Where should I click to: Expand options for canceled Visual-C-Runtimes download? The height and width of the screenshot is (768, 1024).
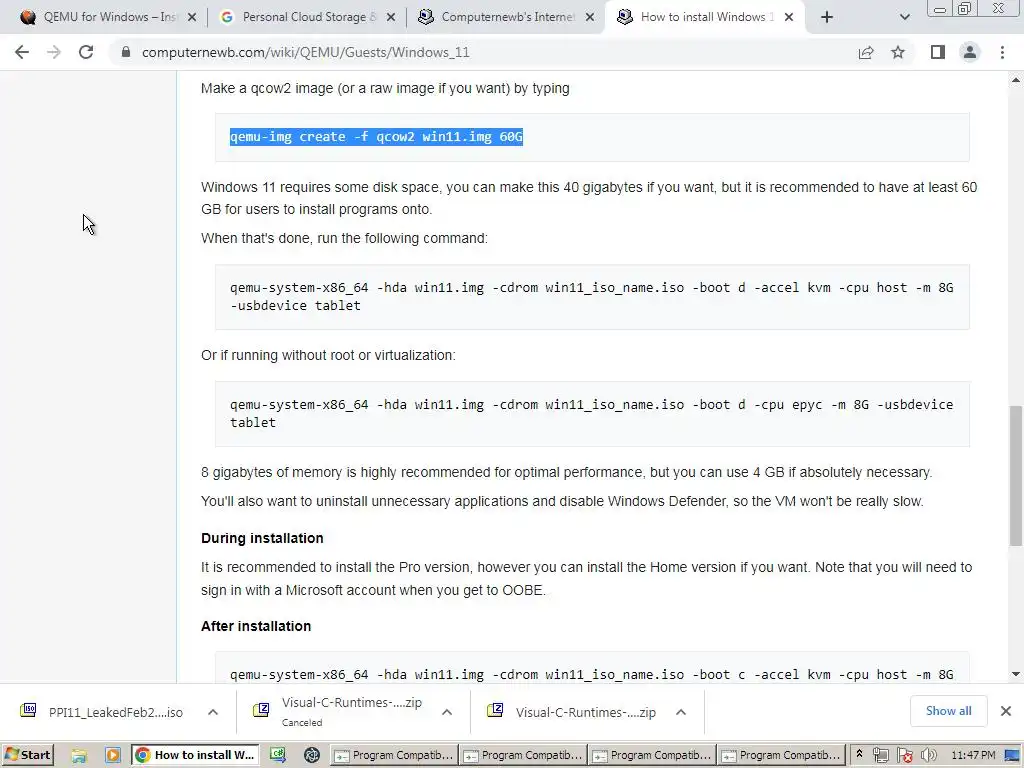pos(447,712)
